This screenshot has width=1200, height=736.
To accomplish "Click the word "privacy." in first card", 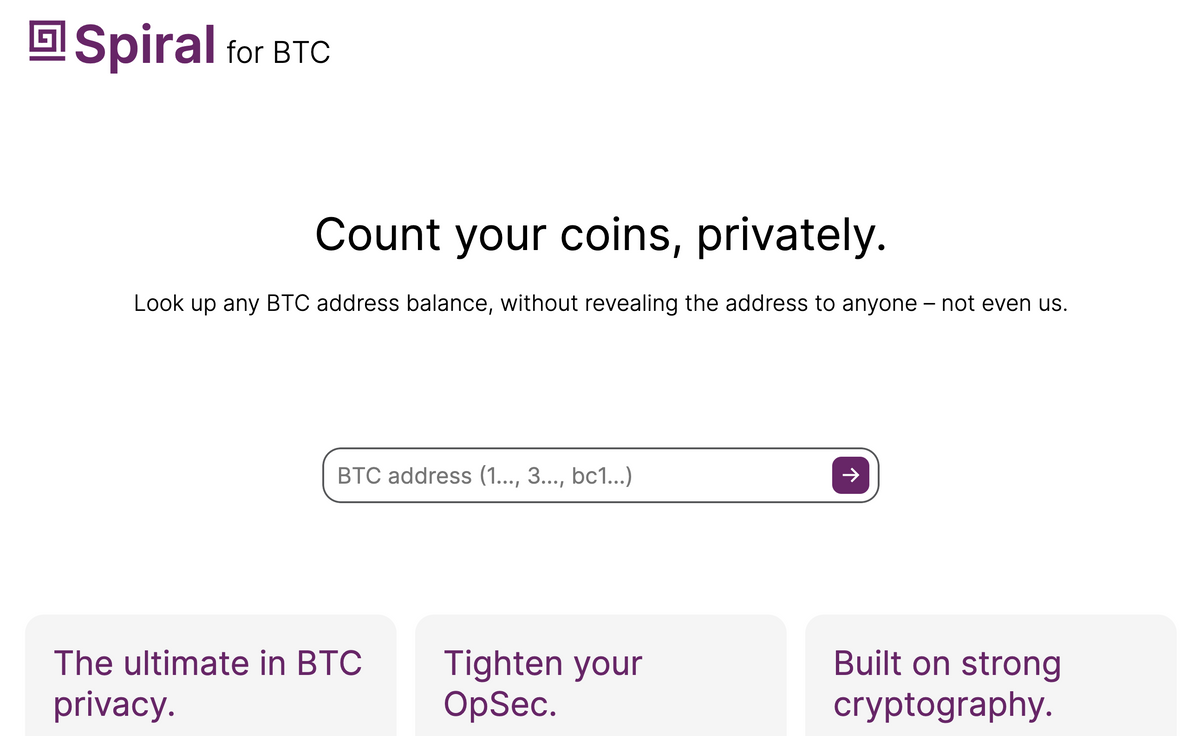I will click(x=114, y=705).
